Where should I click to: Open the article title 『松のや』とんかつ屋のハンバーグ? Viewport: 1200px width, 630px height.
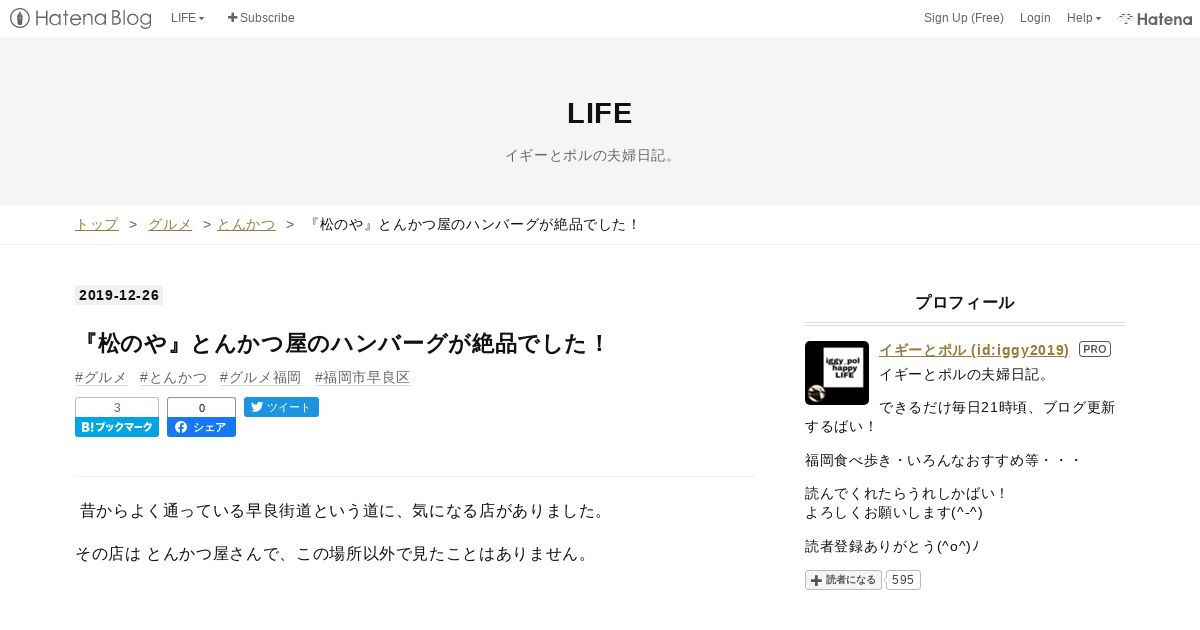click(x=342, y=343)
